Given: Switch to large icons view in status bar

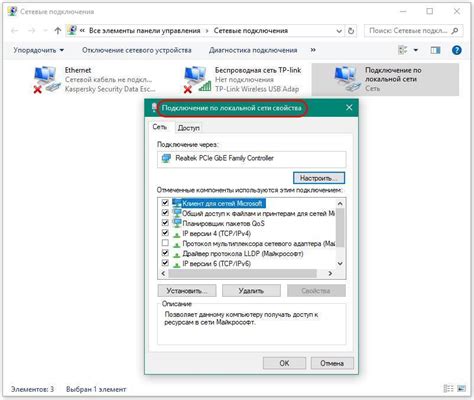Looking at the screenshot, I should [x=461, y=388].
